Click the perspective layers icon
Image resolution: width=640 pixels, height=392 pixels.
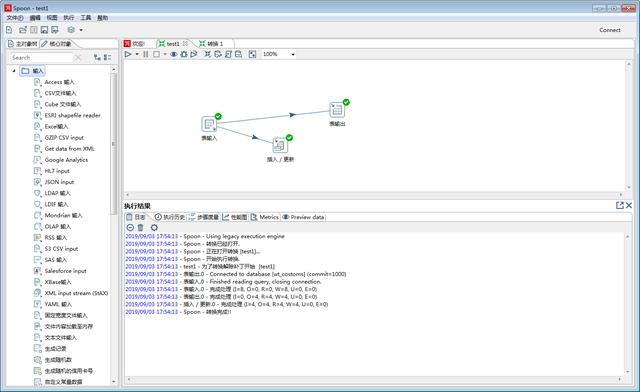(x=71, y=30)
